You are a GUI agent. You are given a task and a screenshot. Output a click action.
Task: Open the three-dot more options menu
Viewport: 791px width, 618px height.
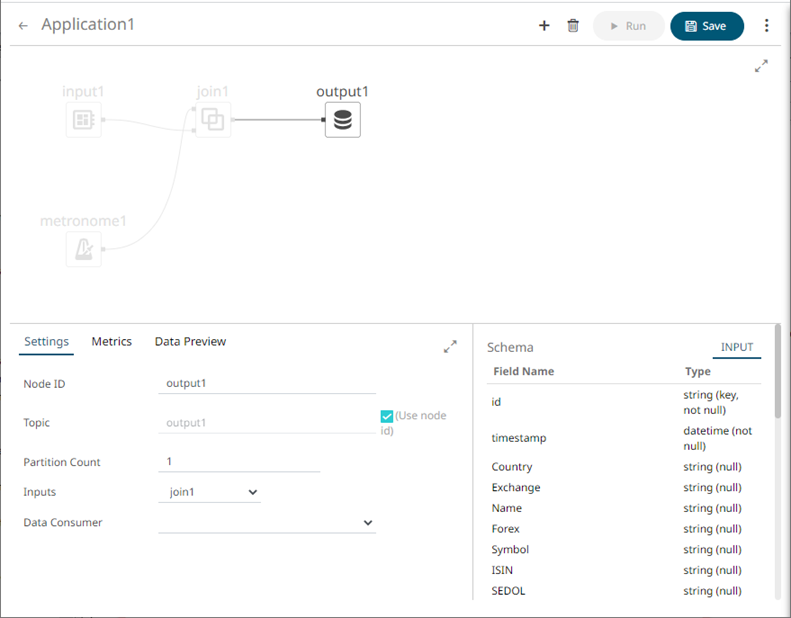767,26
